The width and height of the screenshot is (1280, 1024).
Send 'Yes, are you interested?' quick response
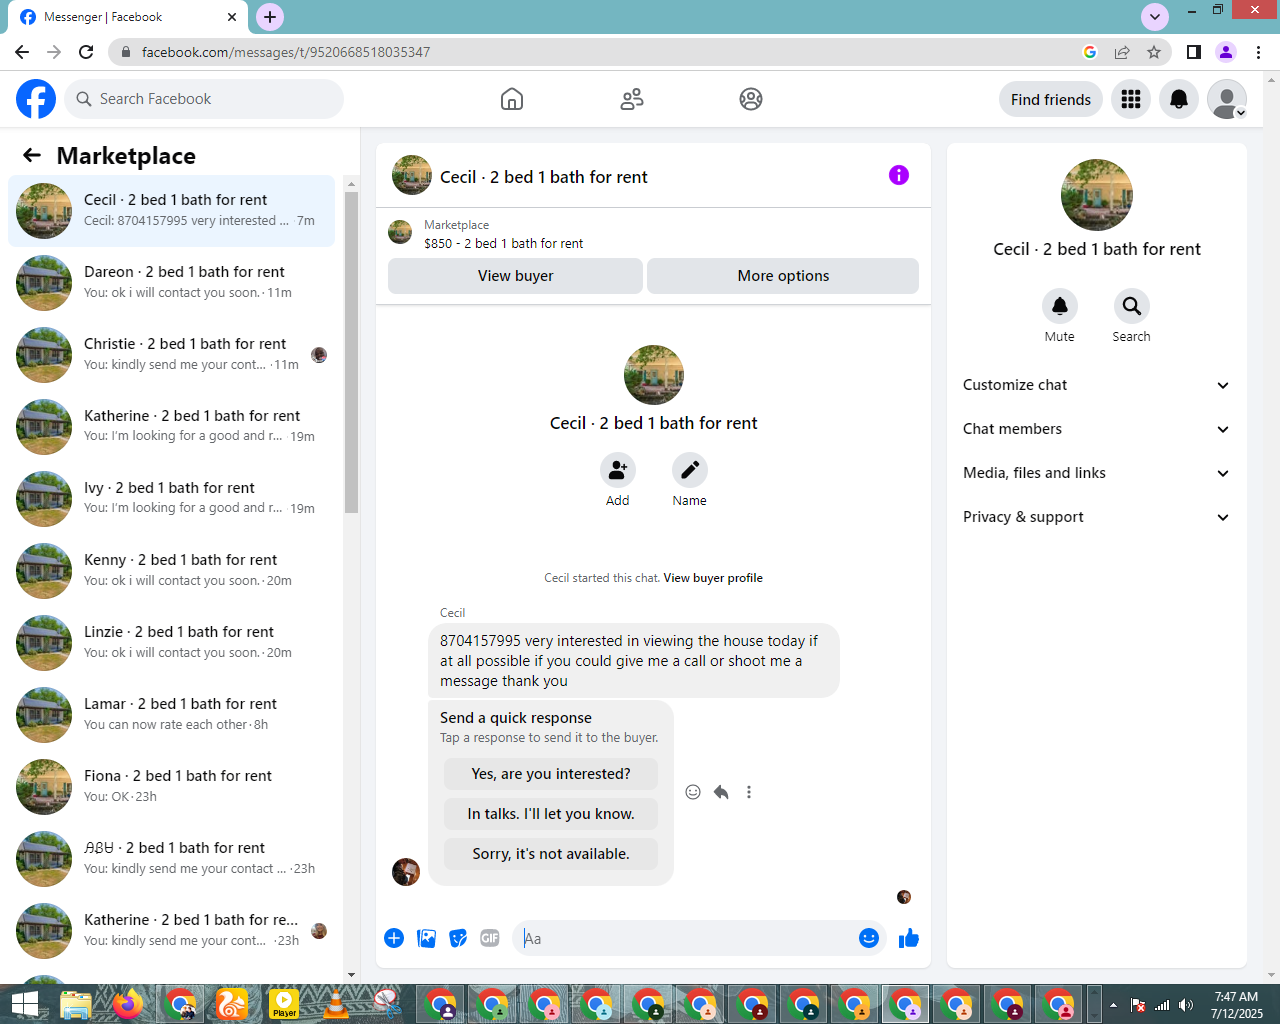tap(551, 774)
